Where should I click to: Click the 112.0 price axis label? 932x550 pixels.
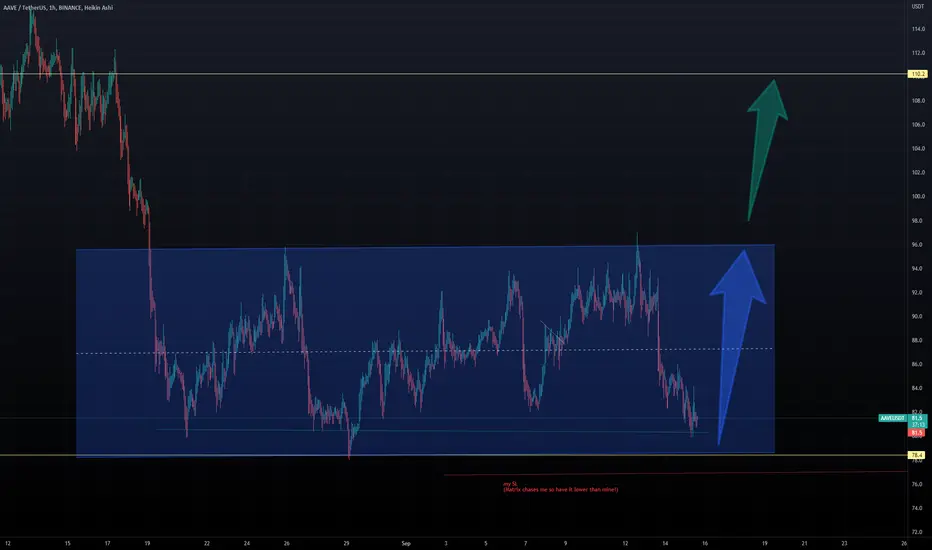pyautogui.click(x=918, y=53)
